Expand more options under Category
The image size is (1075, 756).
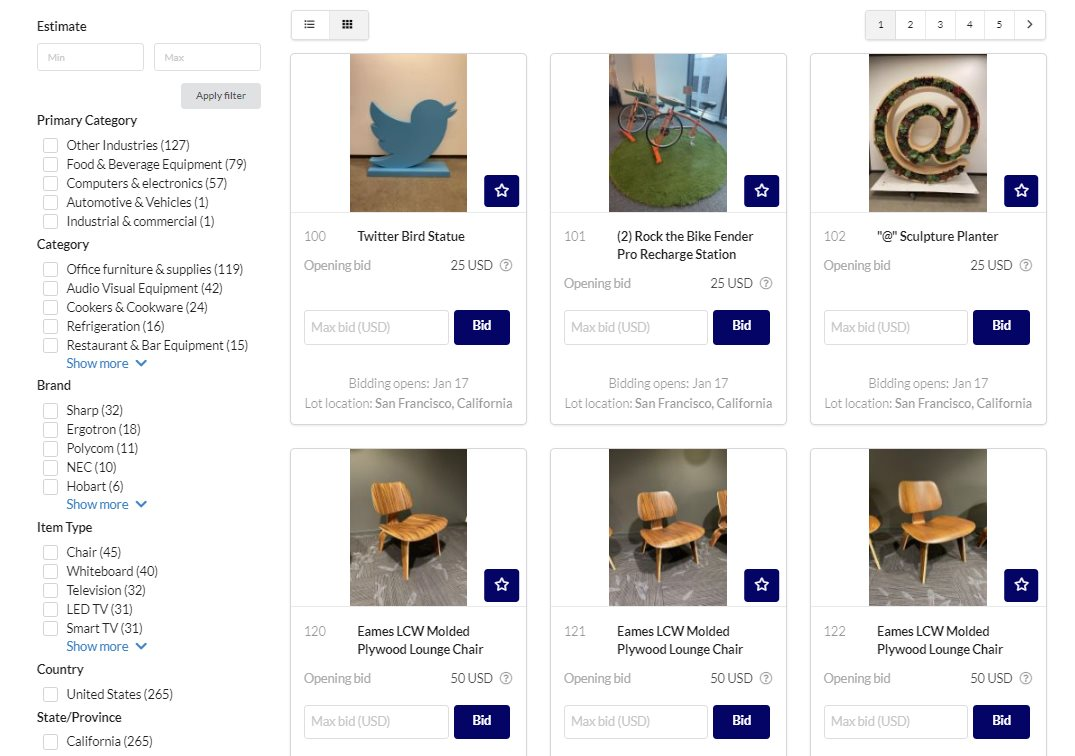point(106,364)
